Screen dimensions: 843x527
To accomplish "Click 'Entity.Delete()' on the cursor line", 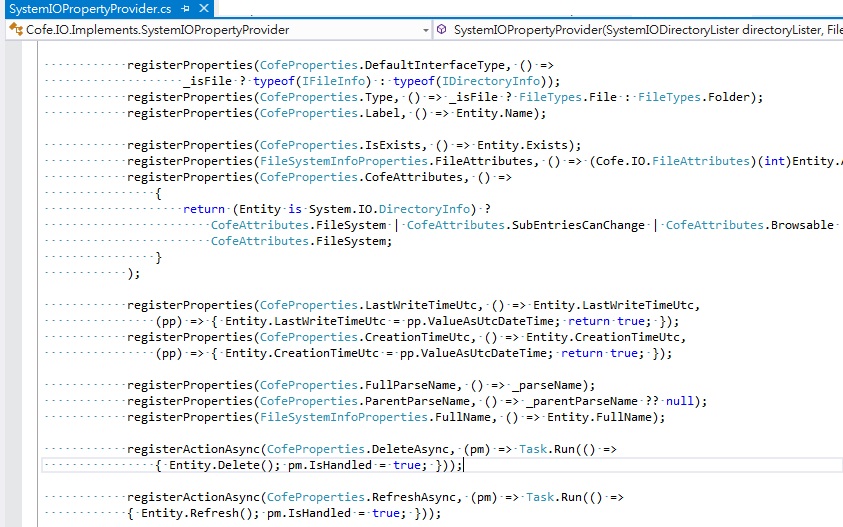I will click(x=222, y=466).
